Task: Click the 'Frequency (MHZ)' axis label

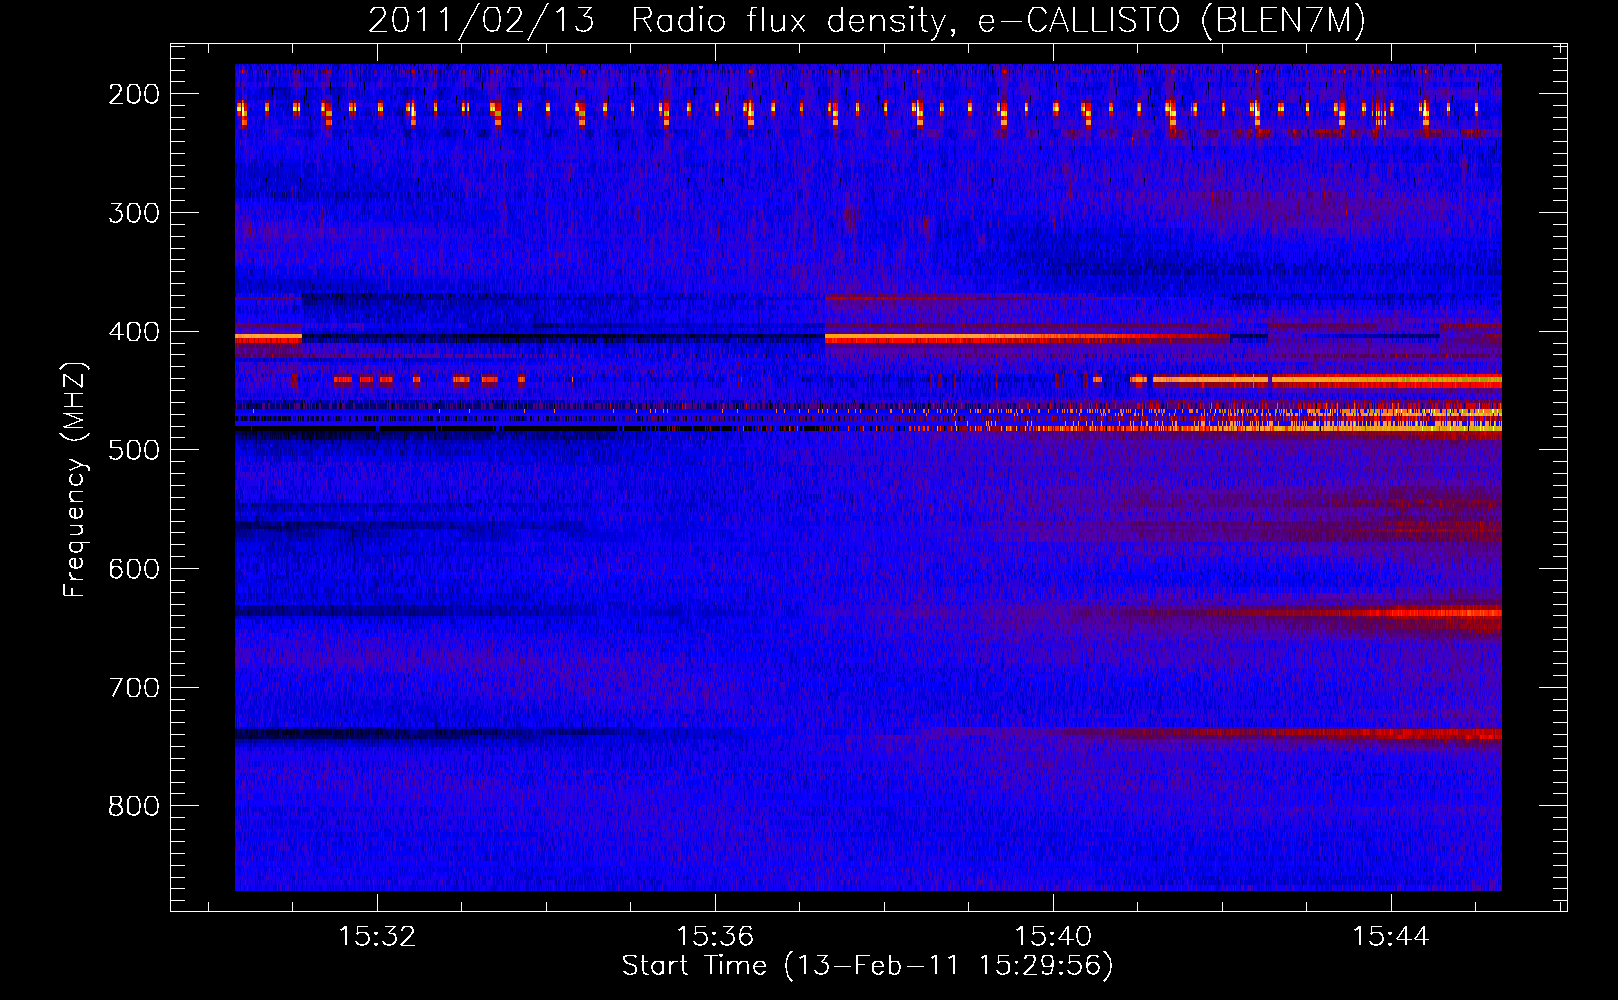Action: 76,479
